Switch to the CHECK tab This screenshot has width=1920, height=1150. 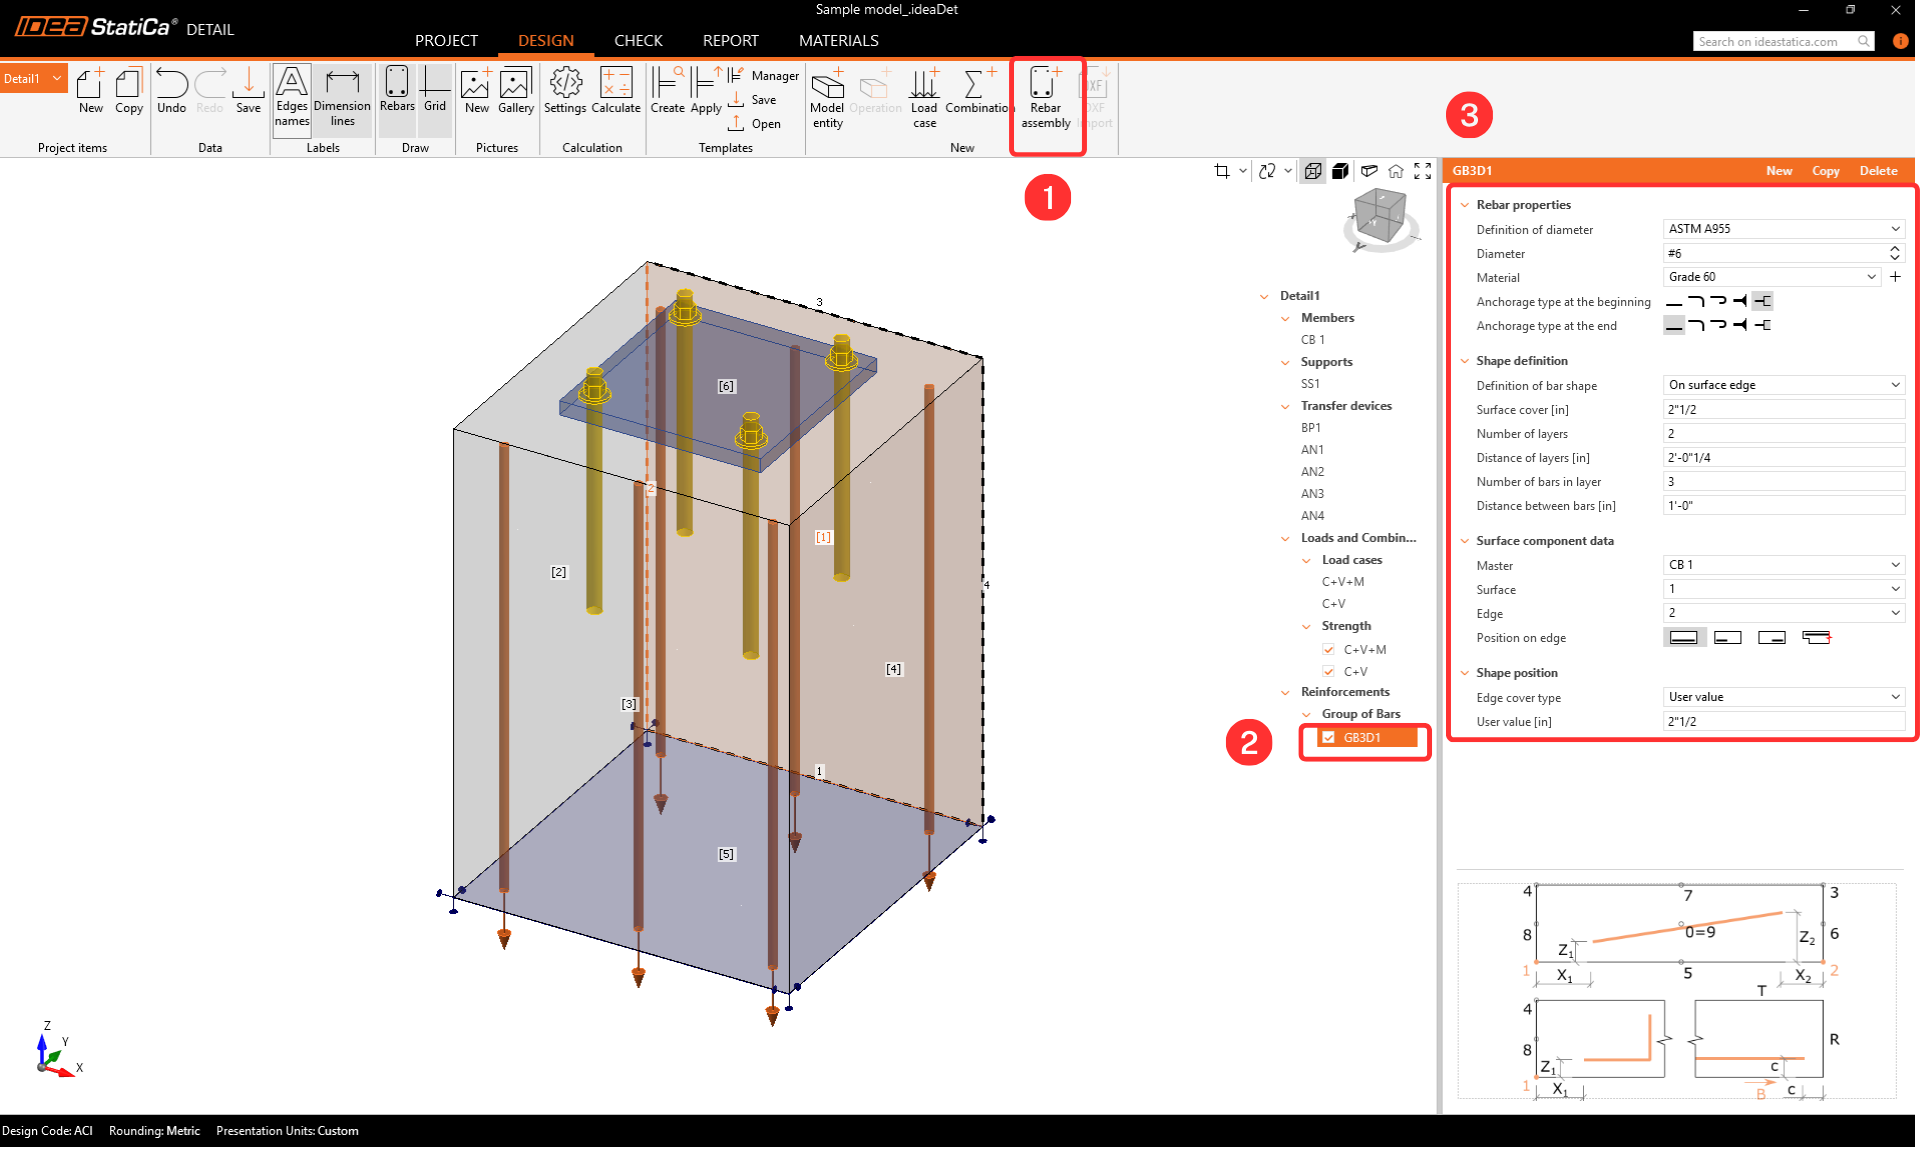click(638, 41)
